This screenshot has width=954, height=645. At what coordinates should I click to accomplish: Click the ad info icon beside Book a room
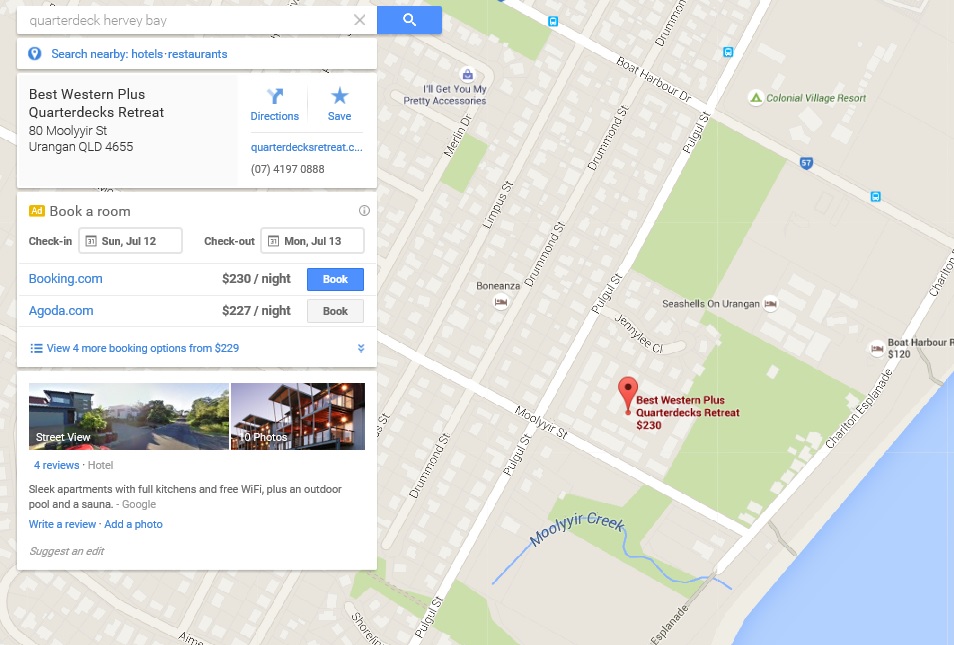point(364,211)
